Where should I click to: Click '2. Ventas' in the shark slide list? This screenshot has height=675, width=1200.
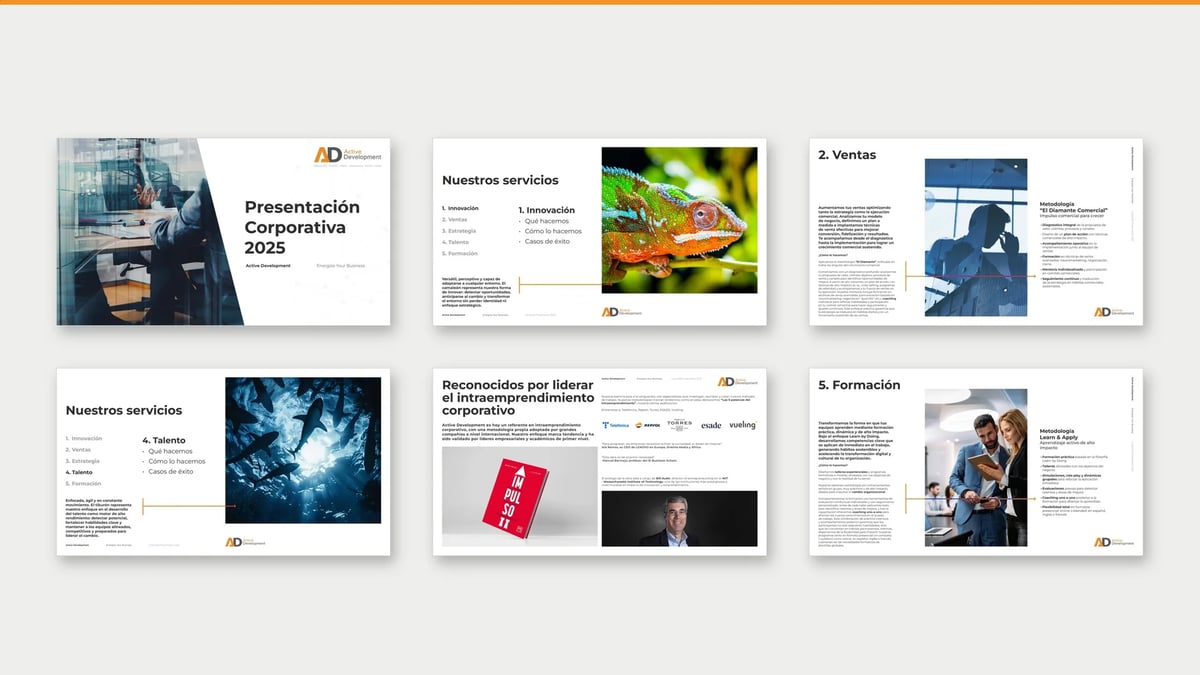79,450
